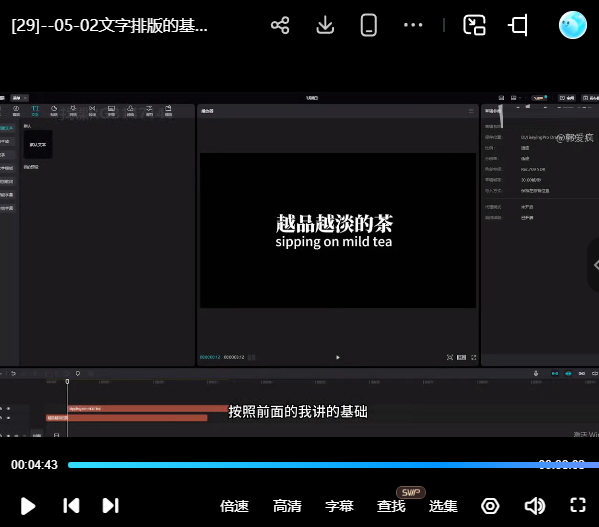Toggle the first cyan snapping icon in timeline
599x527 pixels.
(x=555, y=373)
